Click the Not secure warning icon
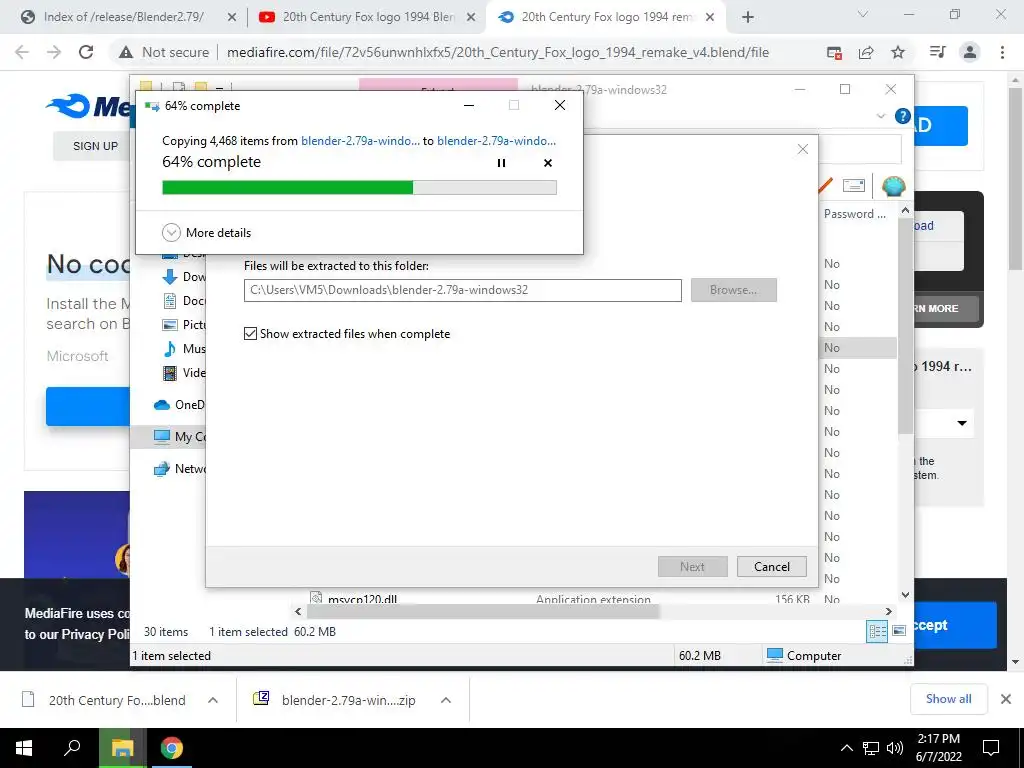Screen dimensions: 1024x768 pos(125,52)
